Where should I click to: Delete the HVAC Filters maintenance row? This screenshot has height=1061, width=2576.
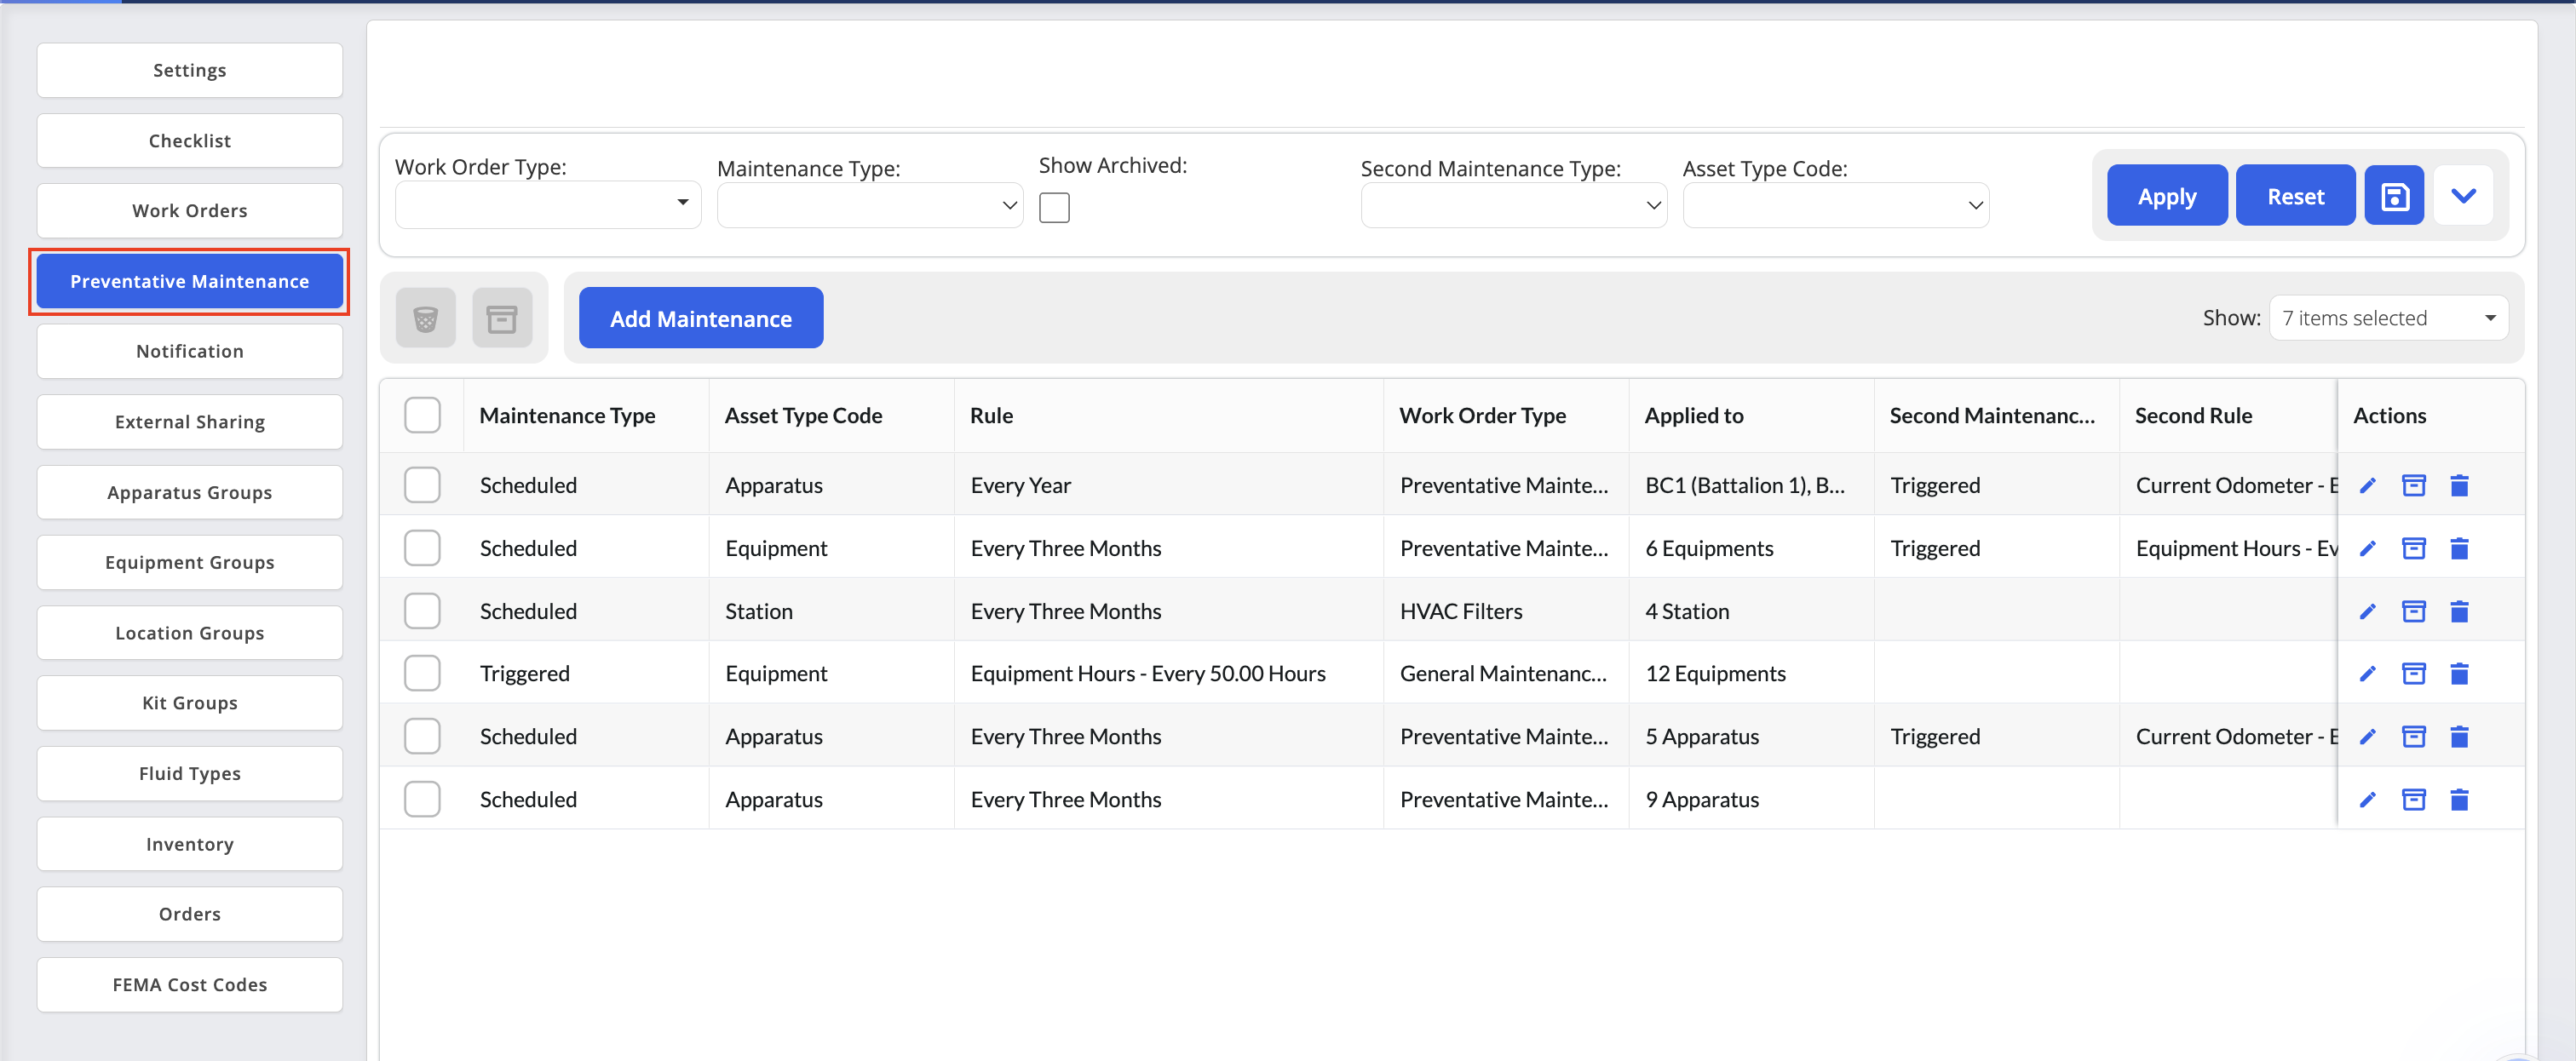(x=2459, y=612)
